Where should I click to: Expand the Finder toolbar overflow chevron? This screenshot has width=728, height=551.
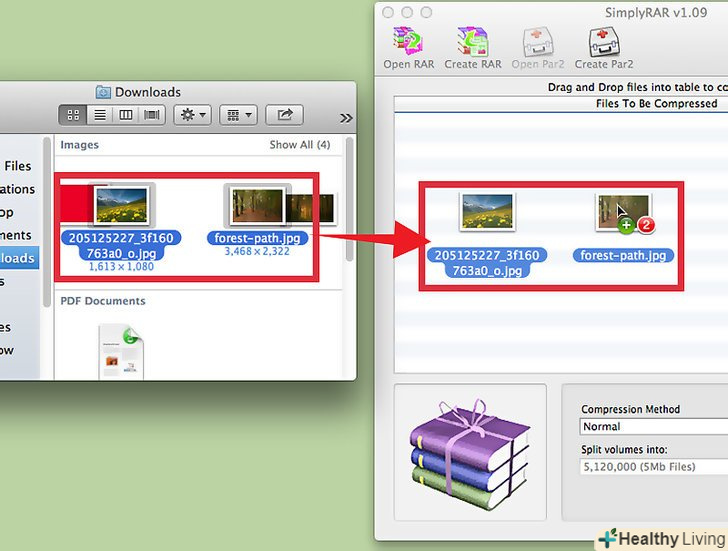coord(346,118)
